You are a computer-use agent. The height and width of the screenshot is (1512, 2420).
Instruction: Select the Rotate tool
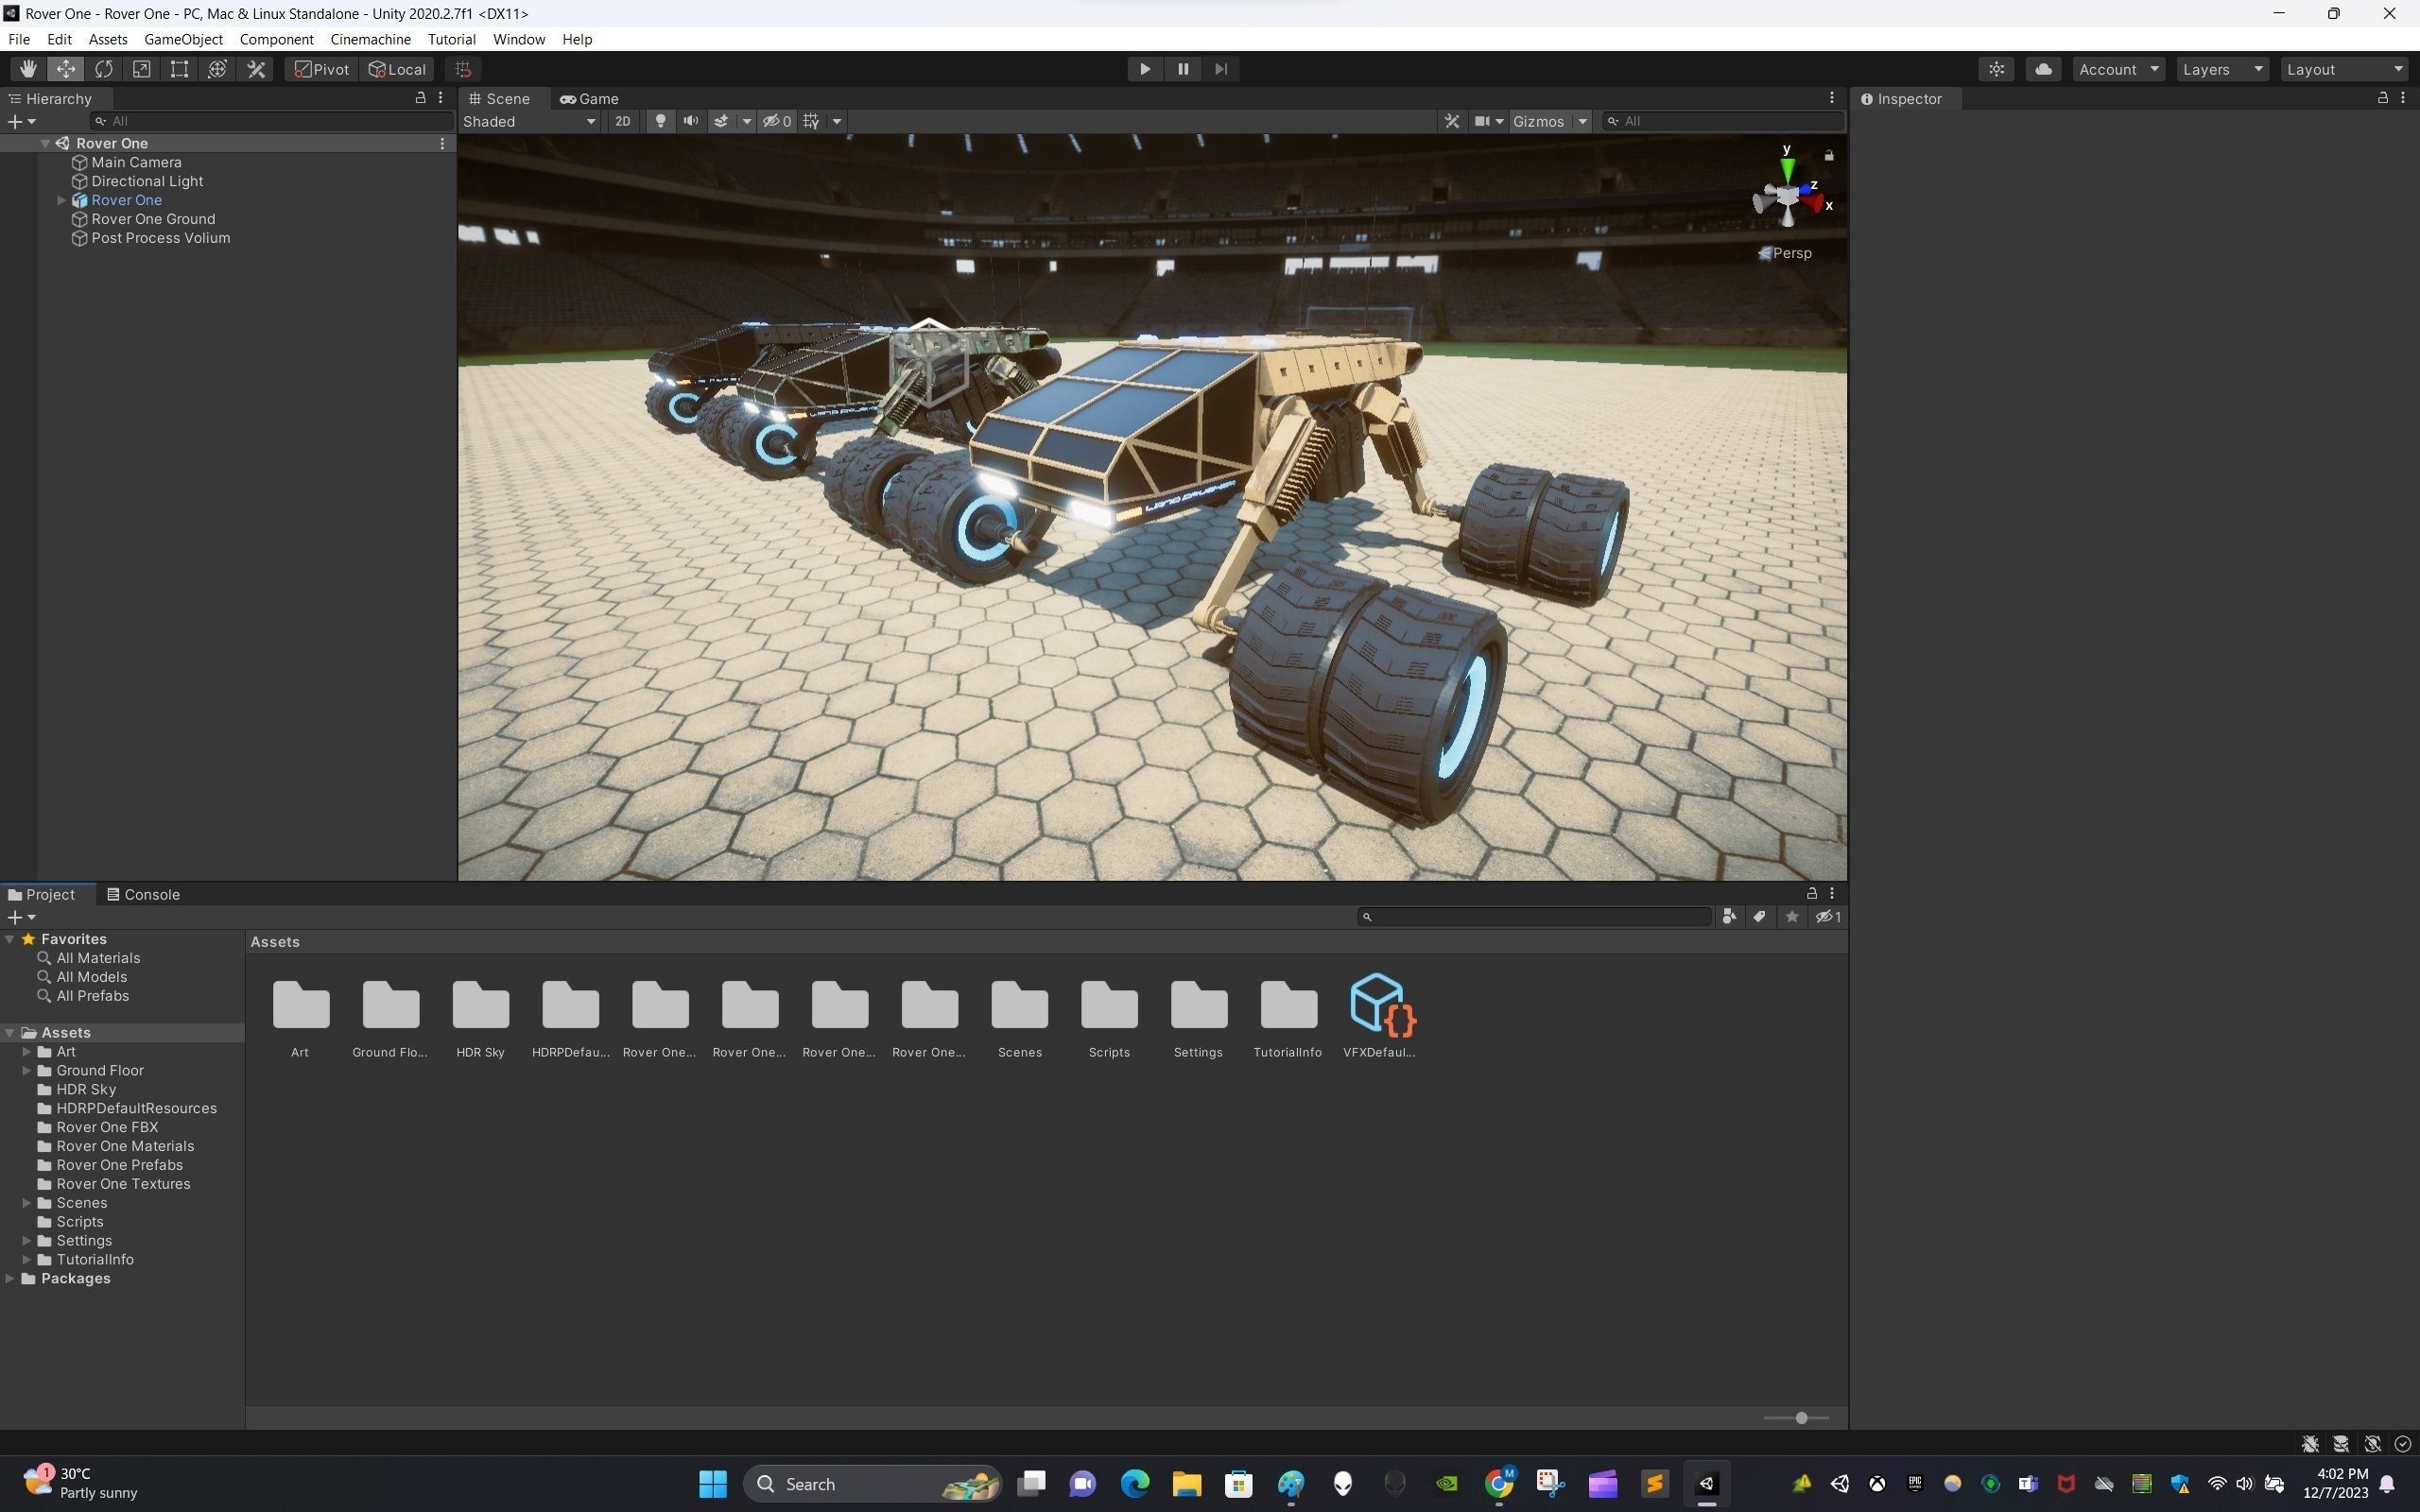coord(104,69)
